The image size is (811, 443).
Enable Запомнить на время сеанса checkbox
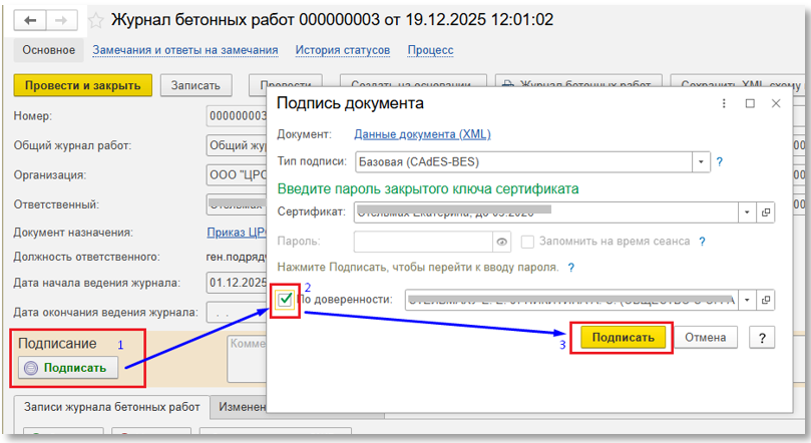coord(528,241)
